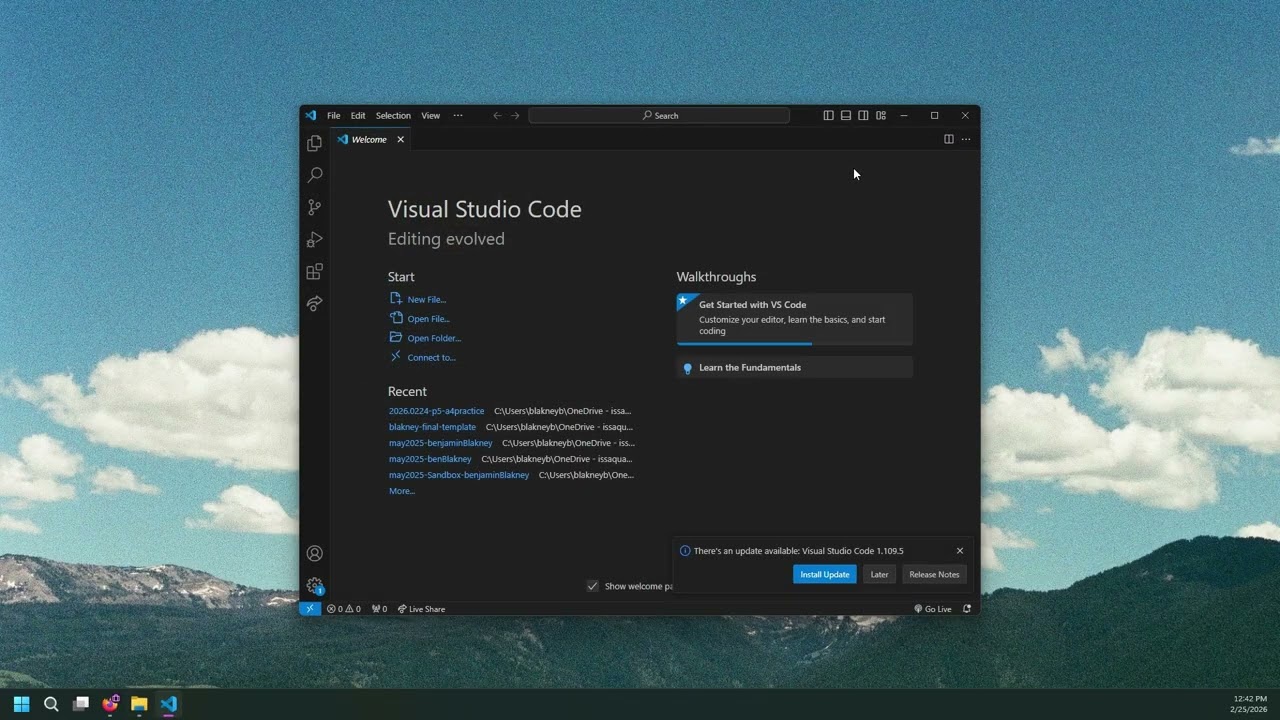Open the Get Started with VS Code walkthrough

pyautogui.click(x=795, y=319)
